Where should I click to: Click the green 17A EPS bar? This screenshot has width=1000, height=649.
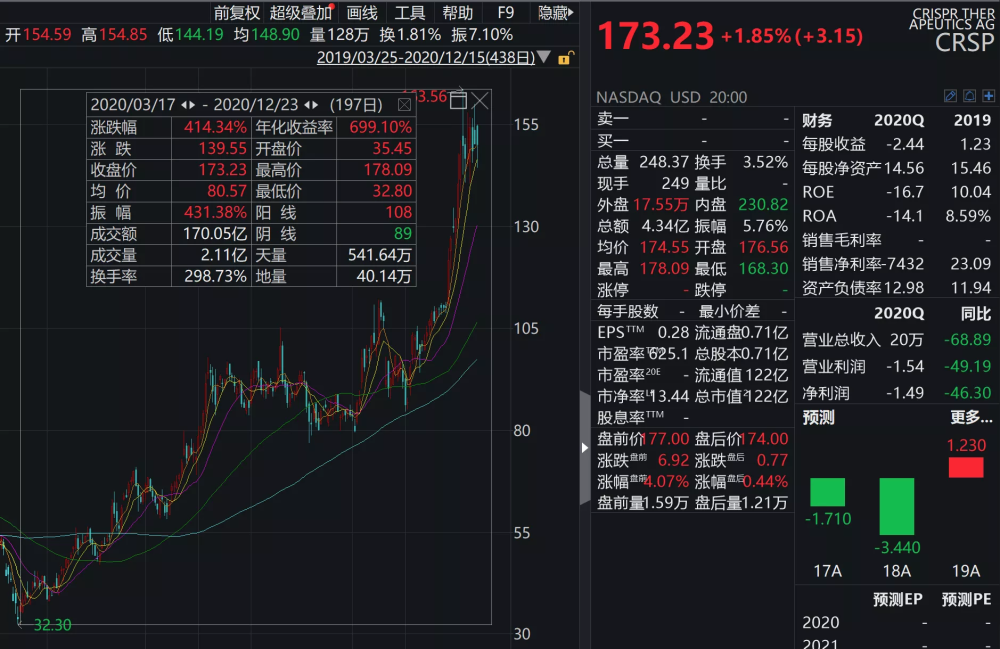[x=827, y=492]
